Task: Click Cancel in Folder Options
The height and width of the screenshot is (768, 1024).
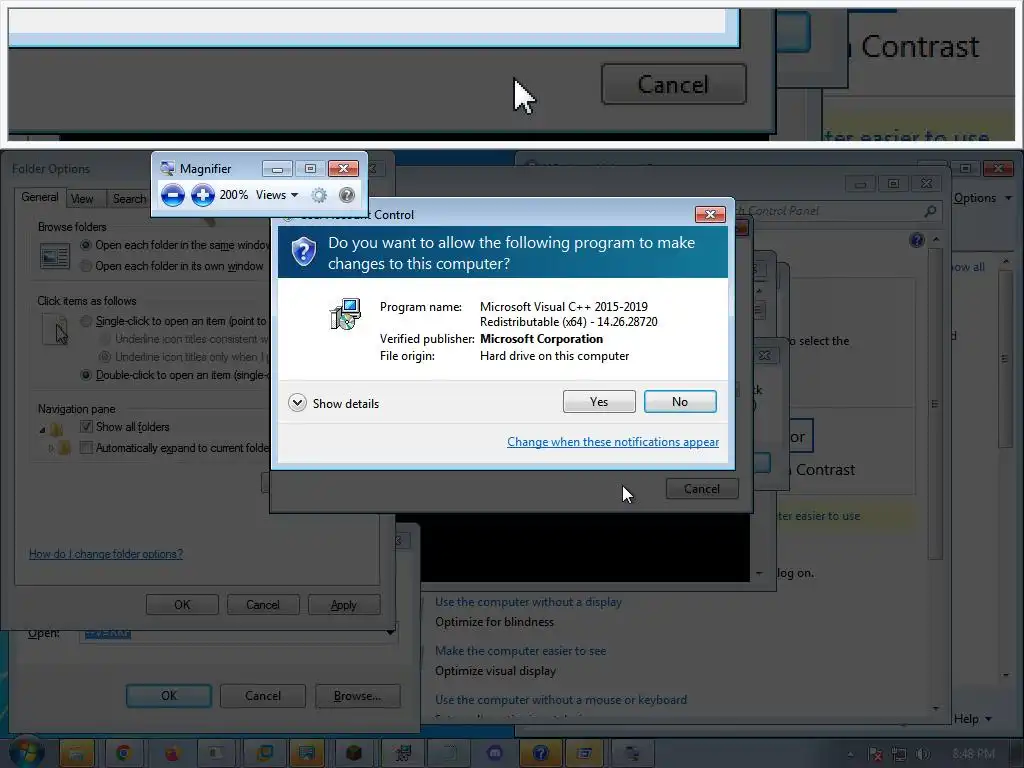Action: click(263, 605)
